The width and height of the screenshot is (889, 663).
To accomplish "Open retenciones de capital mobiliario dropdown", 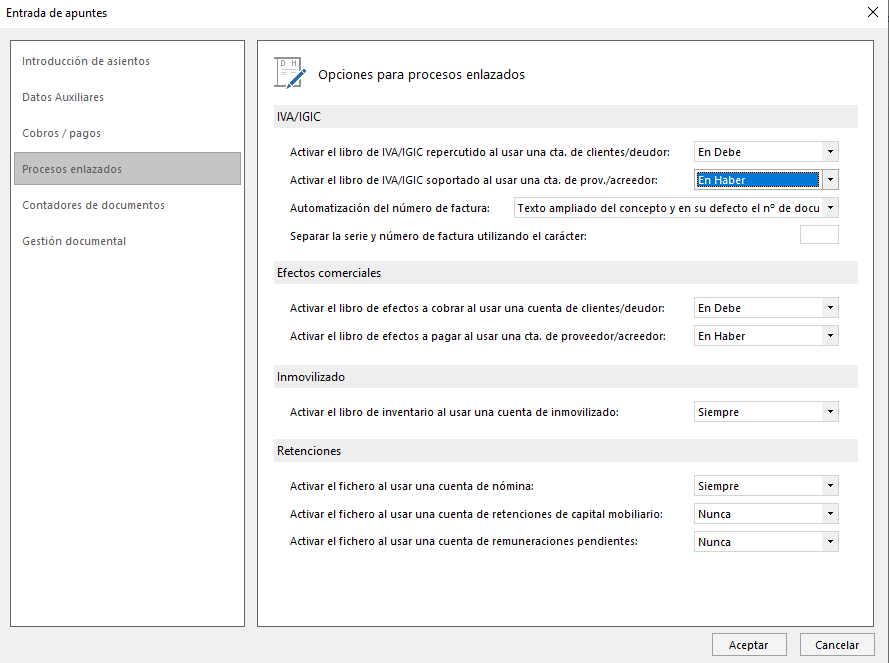I will (766, 514).
